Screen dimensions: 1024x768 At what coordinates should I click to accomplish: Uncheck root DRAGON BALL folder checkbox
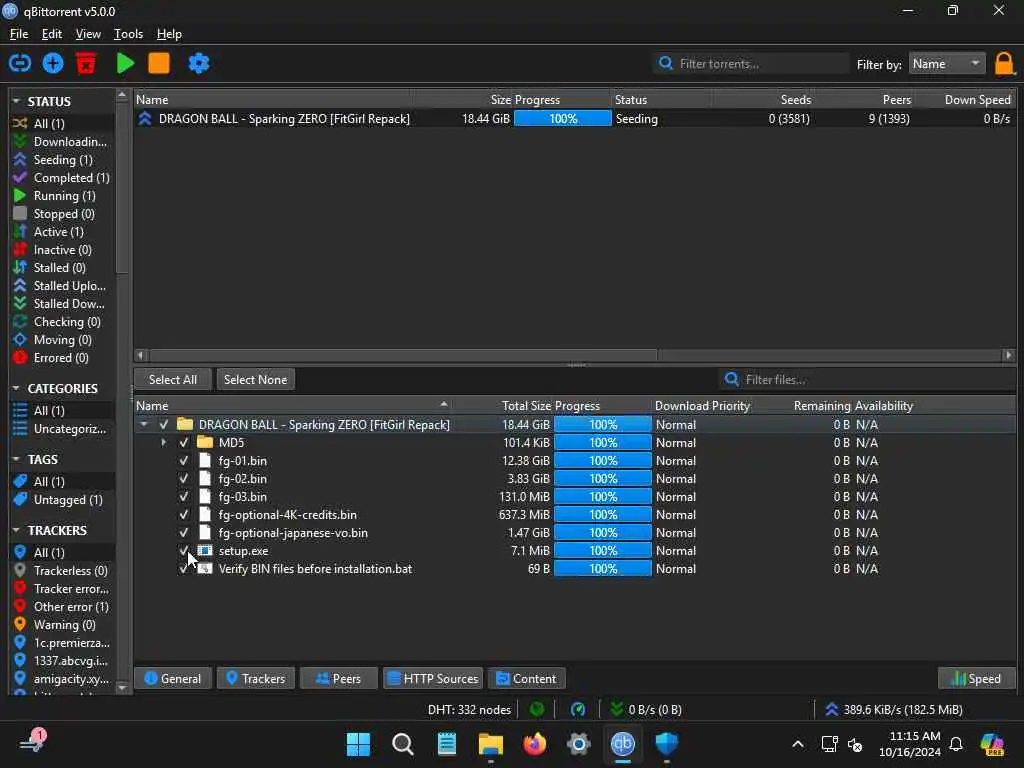point(164,424)
